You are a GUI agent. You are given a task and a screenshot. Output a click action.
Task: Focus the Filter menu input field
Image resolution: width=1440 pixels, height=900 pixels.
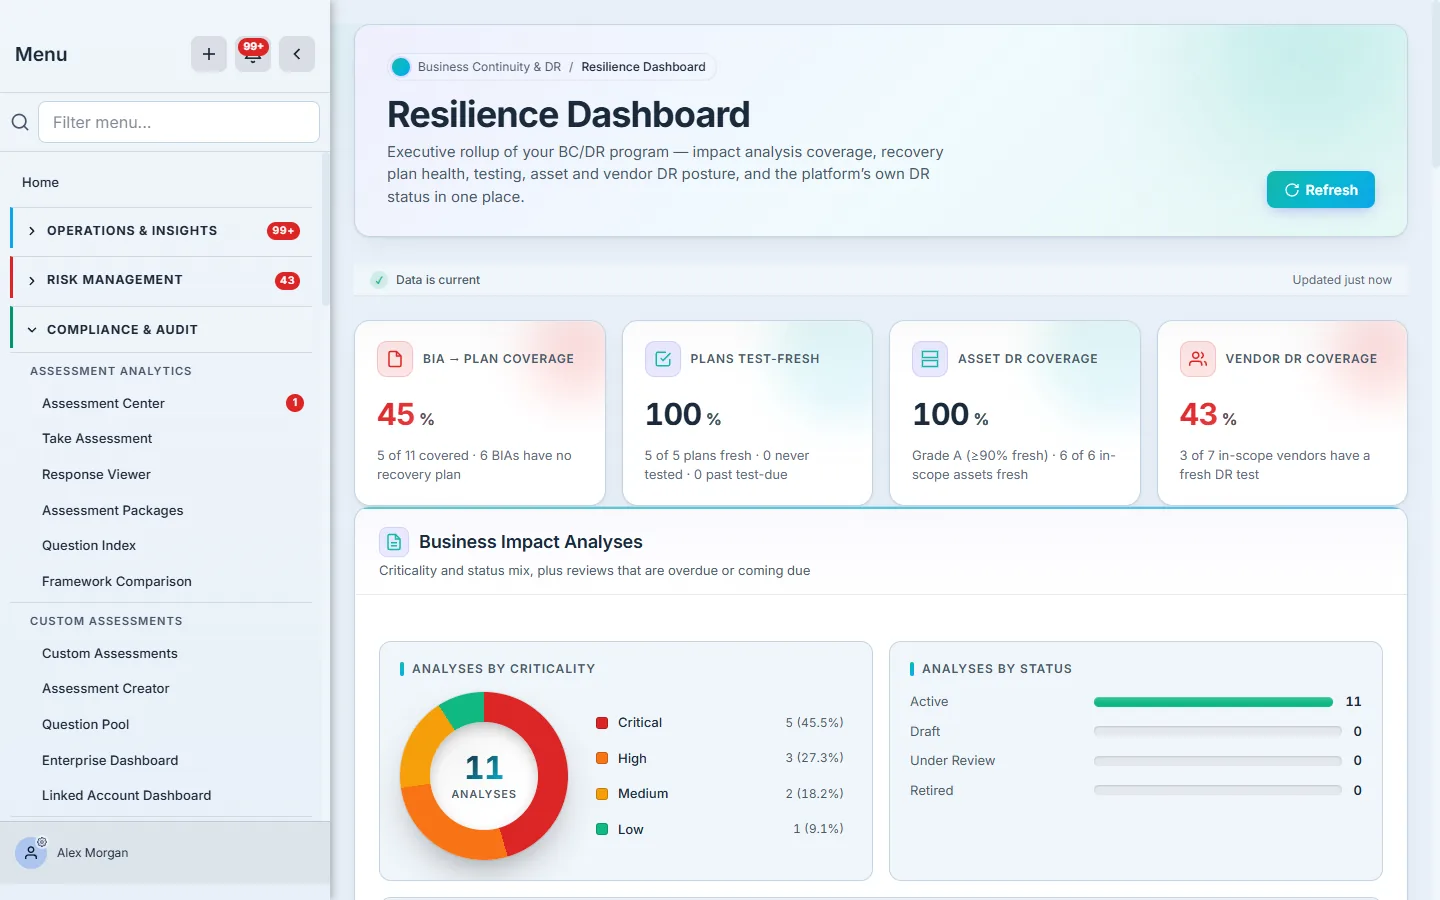(x=179, y=122)
